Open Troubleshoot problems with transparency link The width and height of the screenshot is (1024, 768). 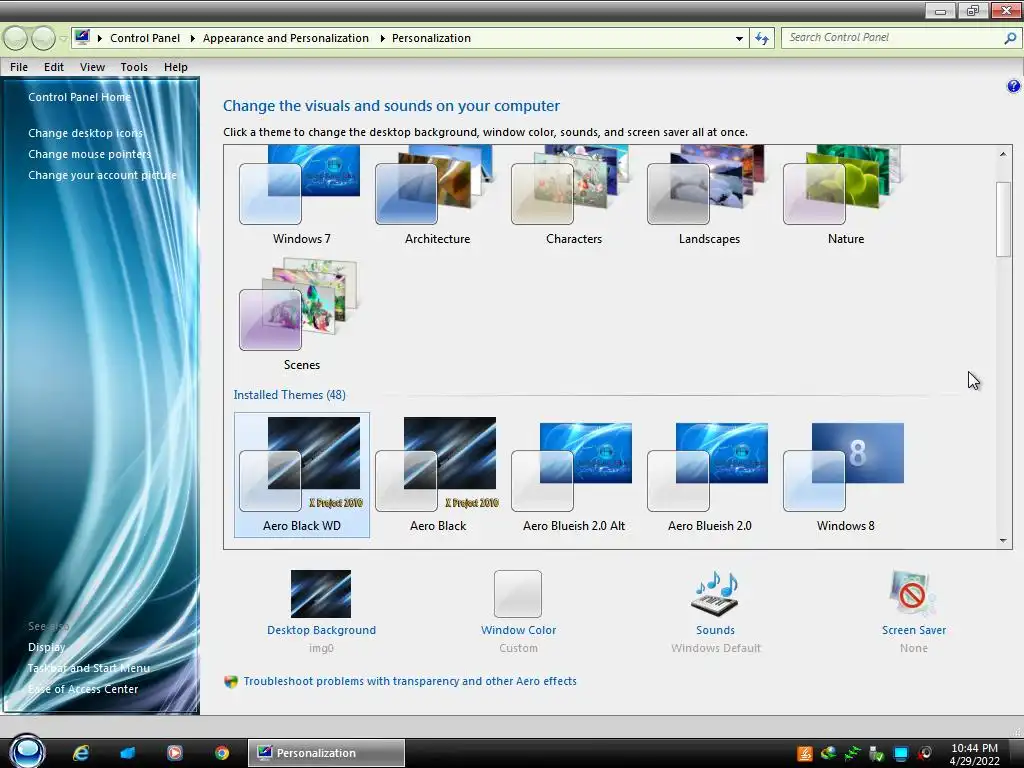click(409, 681)
